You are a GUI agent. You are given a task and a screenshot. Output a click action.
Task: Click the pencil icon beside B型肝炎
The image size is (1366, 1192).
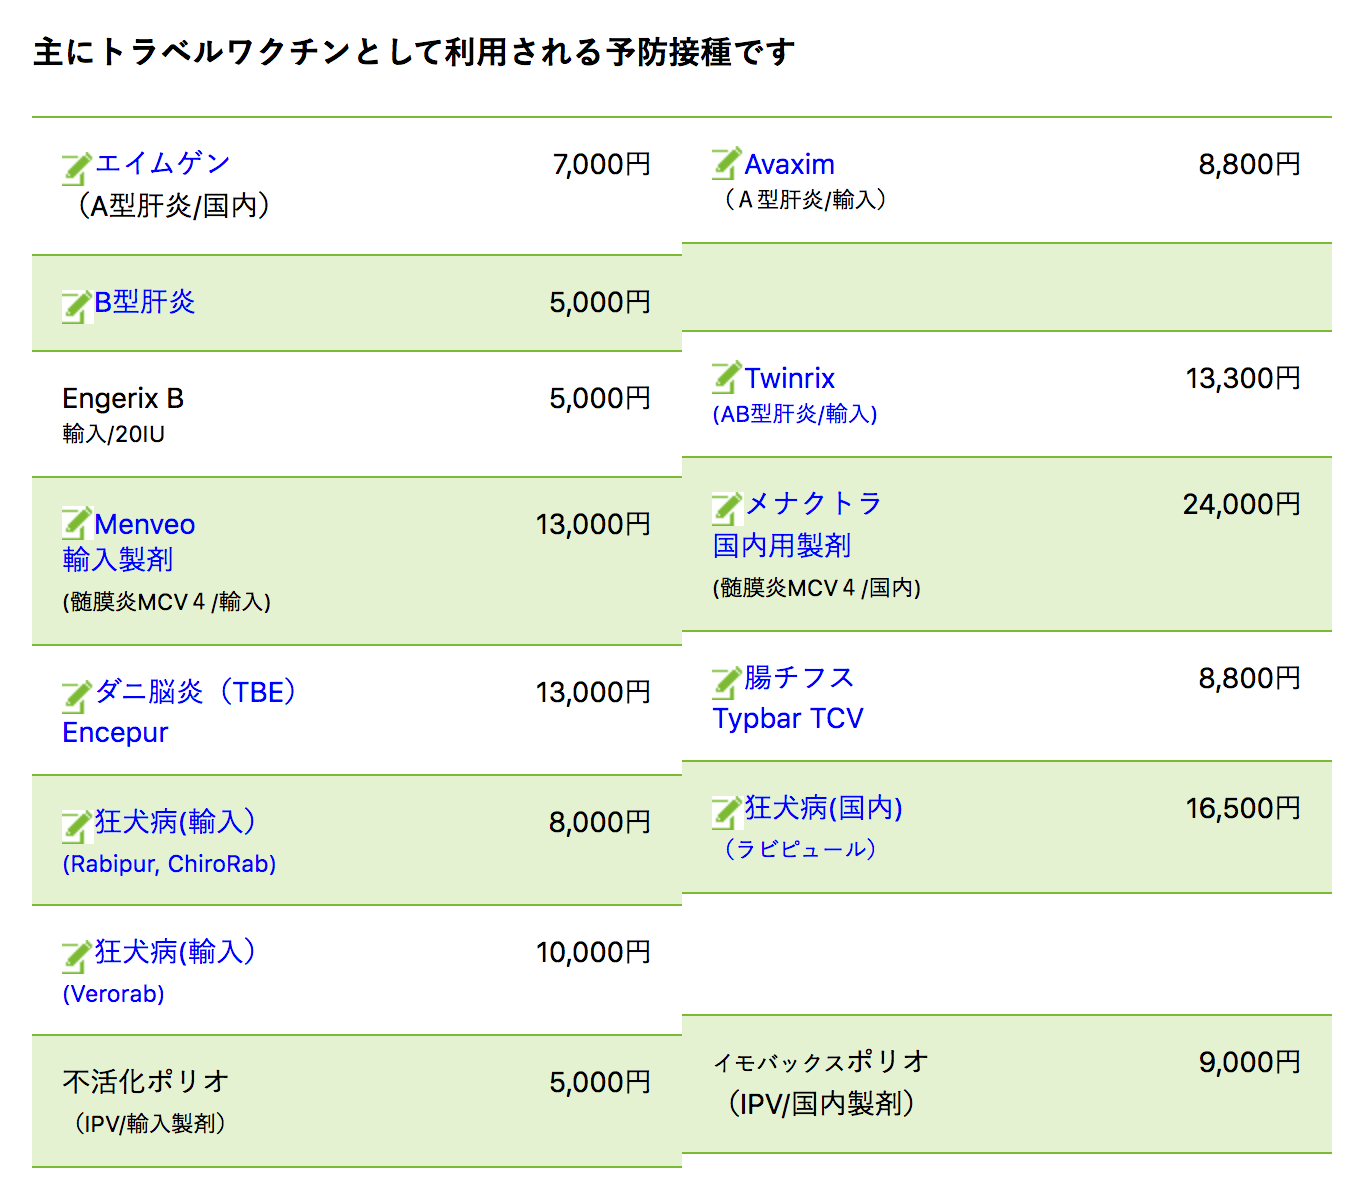tap(78, 307)
